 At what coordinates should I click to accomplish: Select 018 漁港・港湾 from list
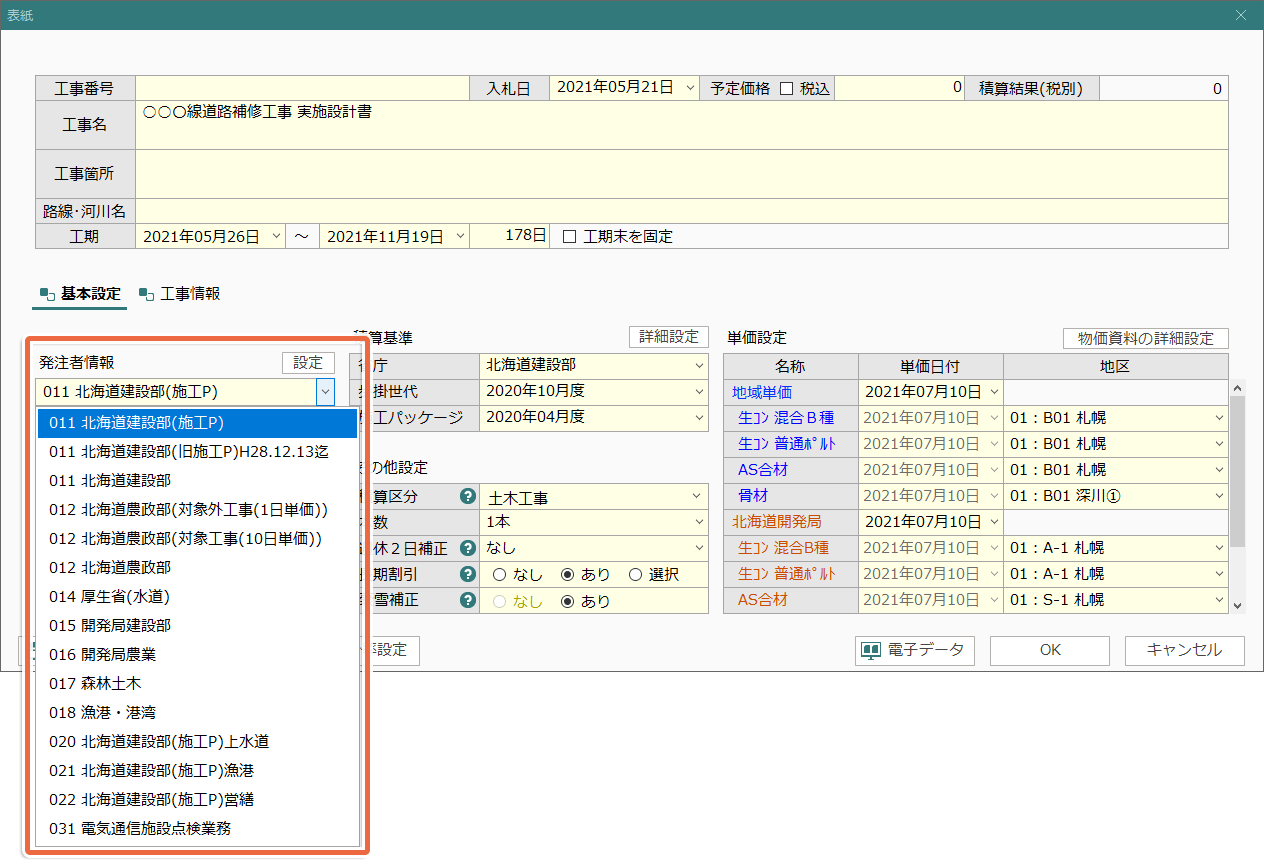coord(198,713)
